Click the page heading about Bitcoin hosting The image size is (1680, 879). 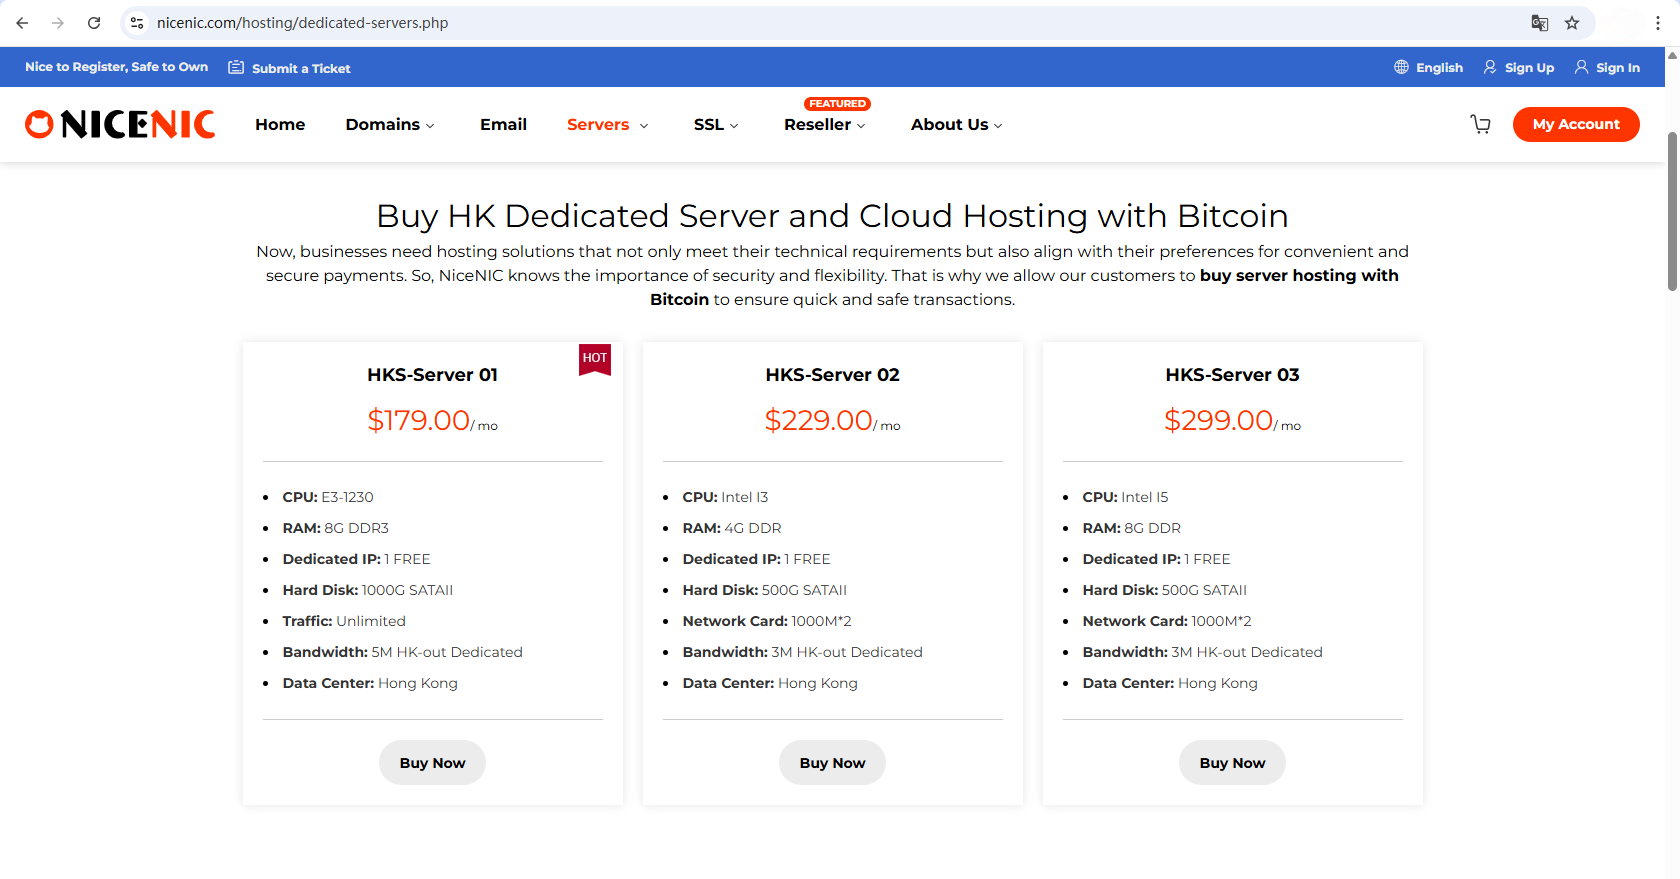coord(832,216)
